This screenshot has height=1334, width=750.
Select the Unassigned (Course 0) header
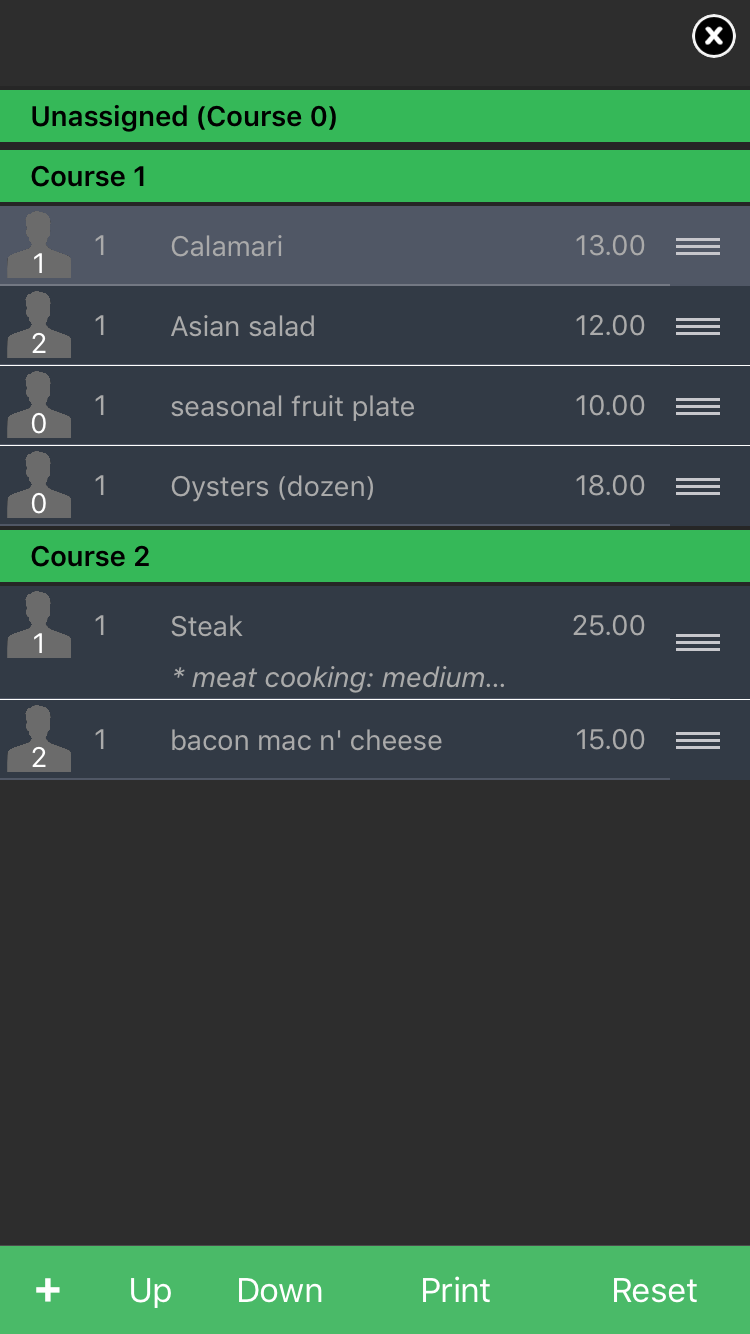[x=375, y=117]
